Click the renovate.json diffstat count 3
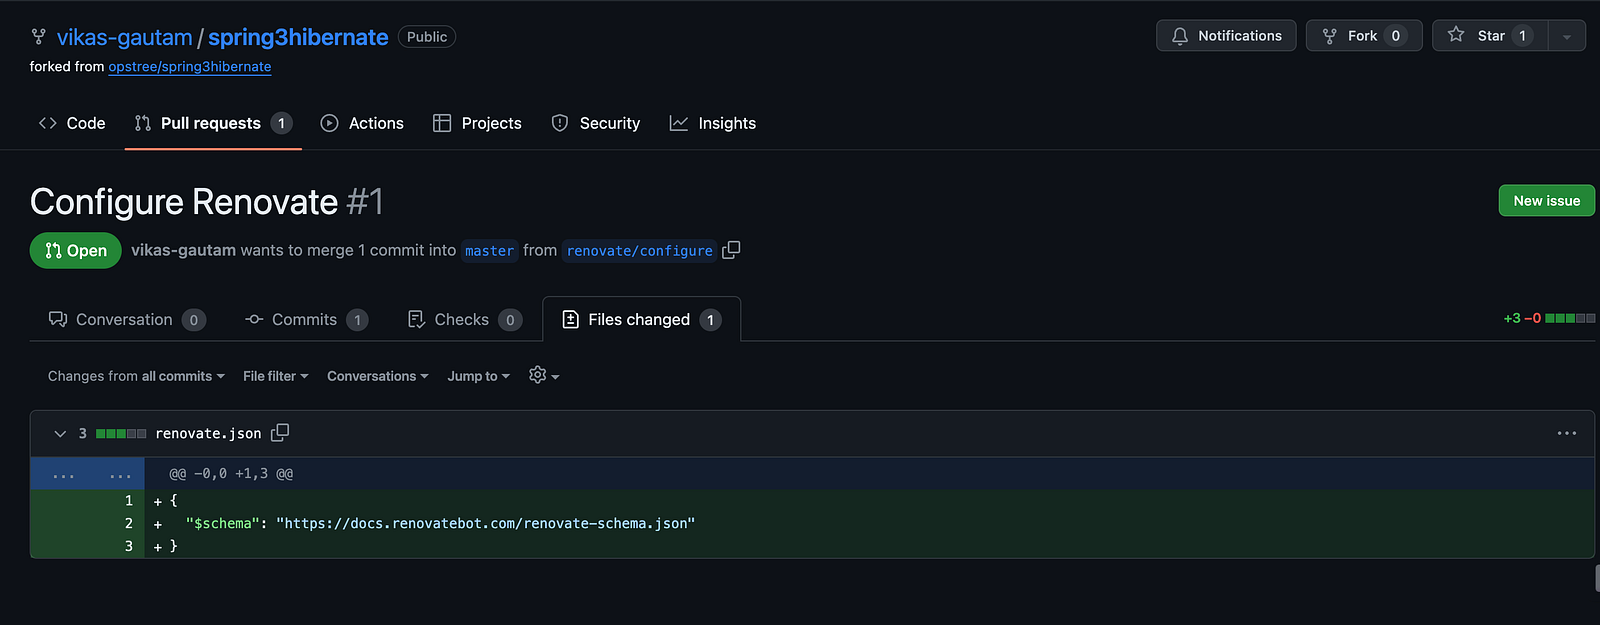The width and height of the screenshot is (1600, 625). pyautogui.click(x=83, y=434)
